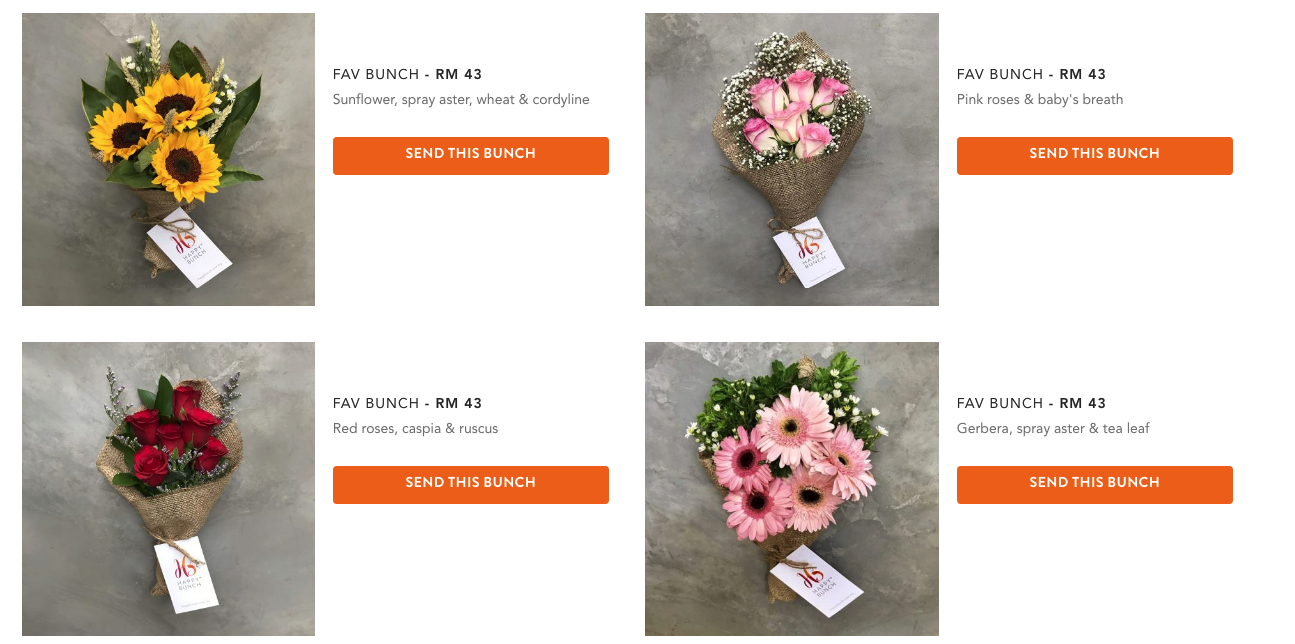The image size is (1295, 644).
Task: Click the Happy Bunch tag on sunflower bouquet
Action: click(x=190, y=248)
